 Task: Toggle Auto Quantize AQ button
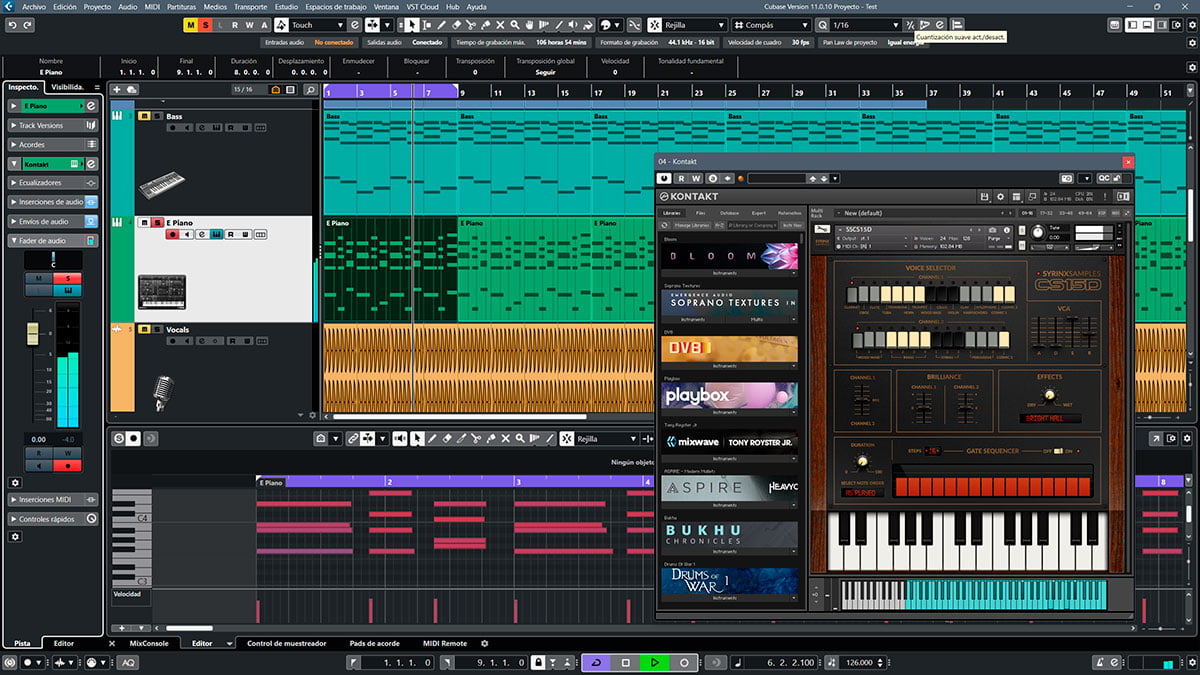coord(129,662)
